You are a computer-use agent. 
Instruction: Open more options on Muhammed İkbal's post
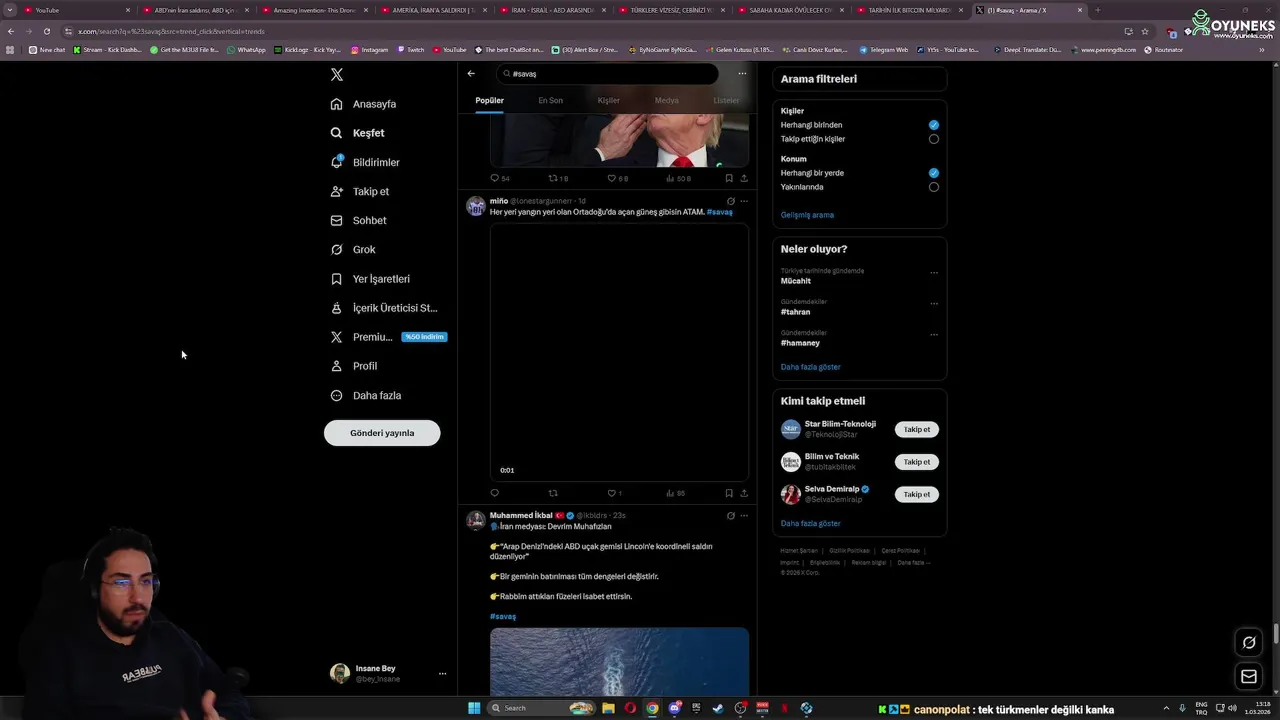coord(744,516)
